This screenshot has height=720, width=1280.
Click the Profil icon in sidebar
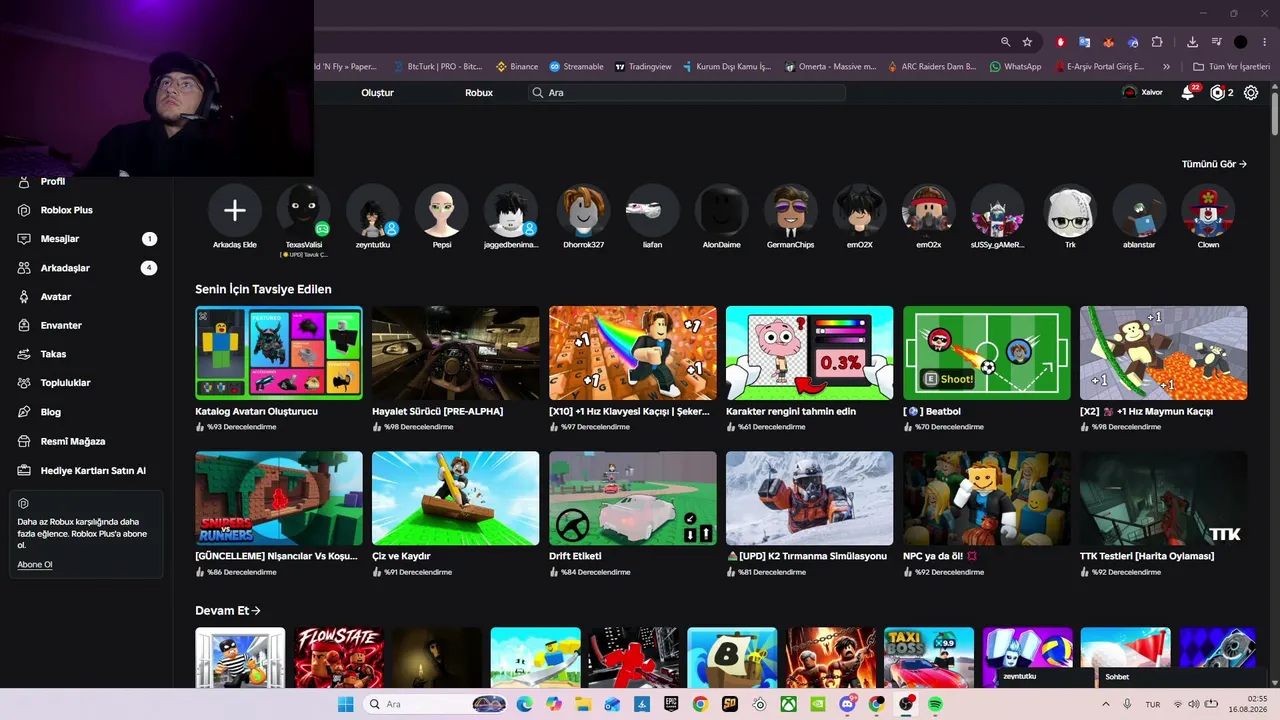click(24, 182)
